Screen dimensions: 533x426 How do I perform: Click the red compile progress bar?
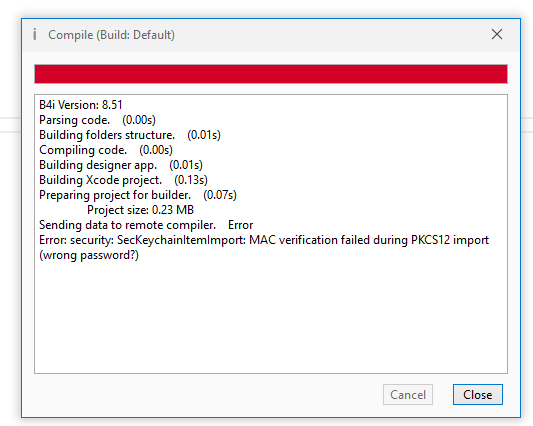click(271, 74)
